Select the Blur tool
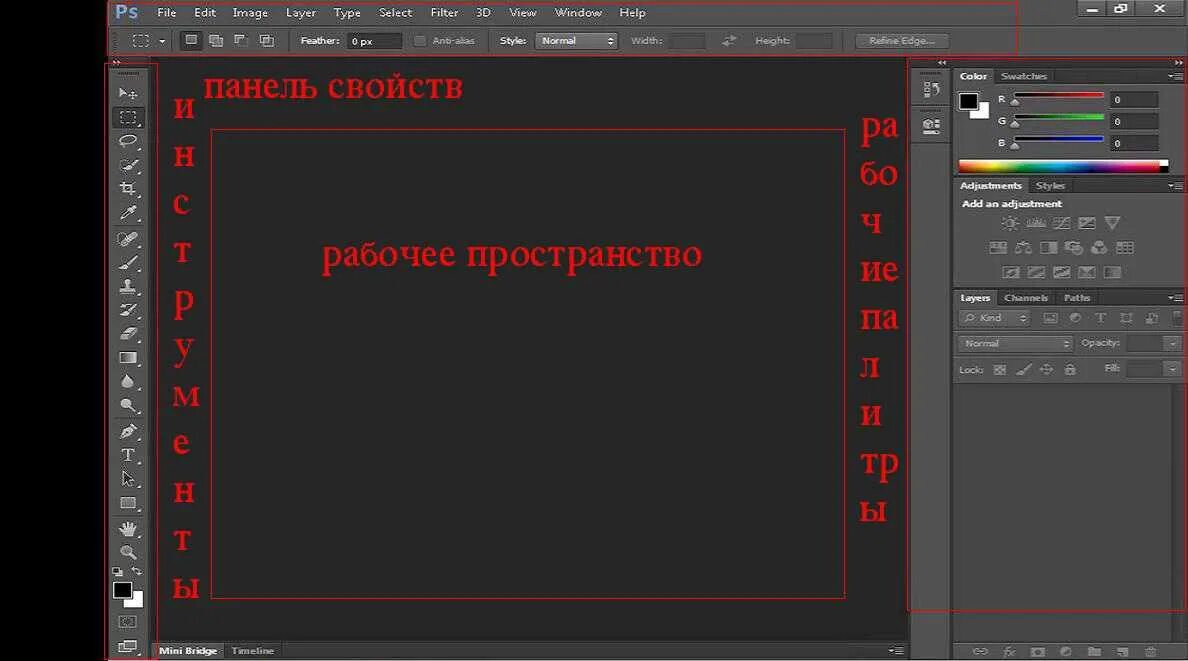This screenshot has height=661, width=1188. pos(127,381)
